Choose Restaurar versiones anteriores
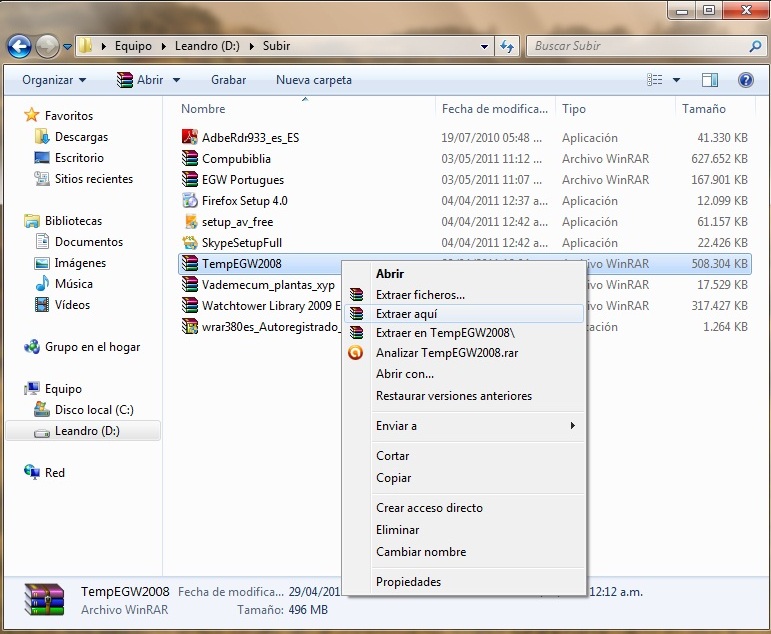This screenshot has height=634, width=771. click(464, 396)
